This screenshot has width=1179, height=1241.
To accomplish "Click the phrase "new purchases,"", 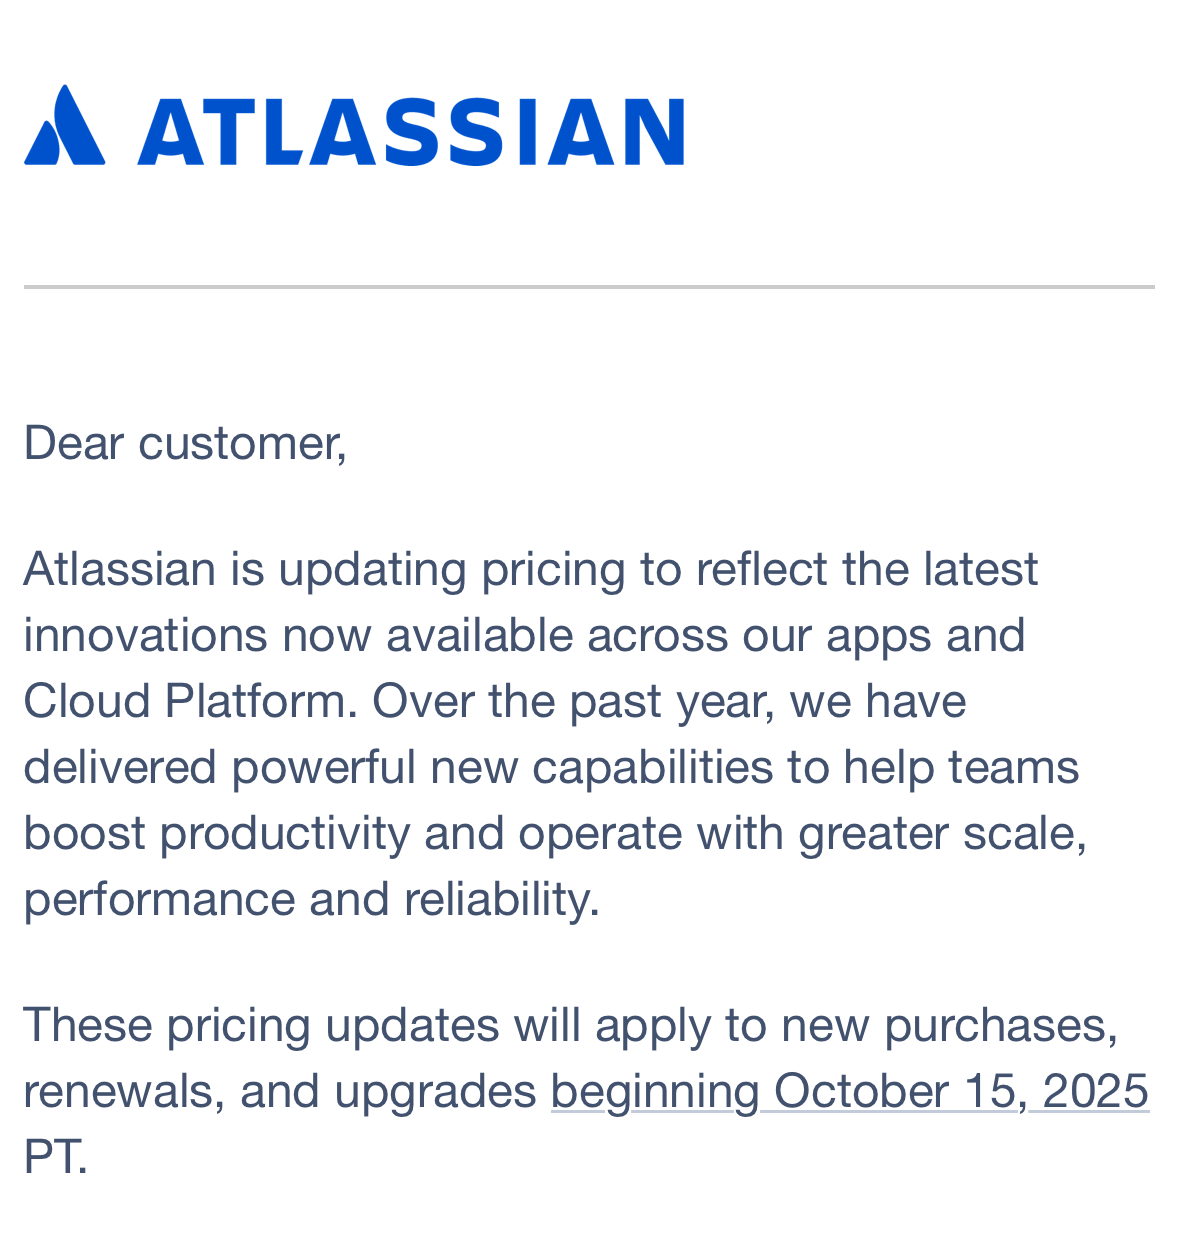I will (x=950, y=1026).
